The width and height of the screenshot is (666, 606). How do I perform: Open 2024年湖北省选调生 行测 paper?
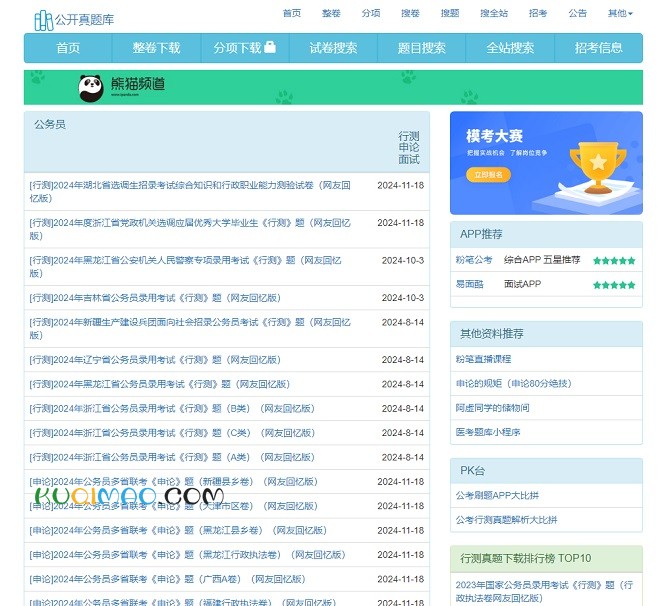coord(190,192)
